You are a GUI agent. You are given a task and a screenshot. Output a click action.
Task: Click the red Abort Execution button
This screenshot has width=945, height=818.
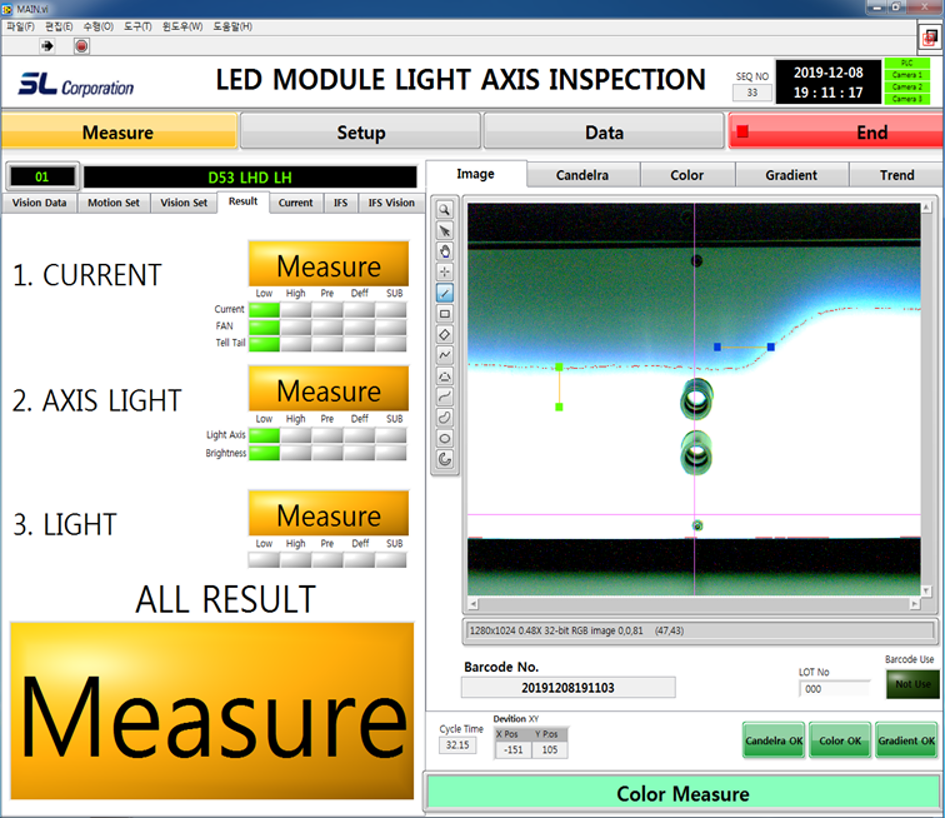(81, 46)
